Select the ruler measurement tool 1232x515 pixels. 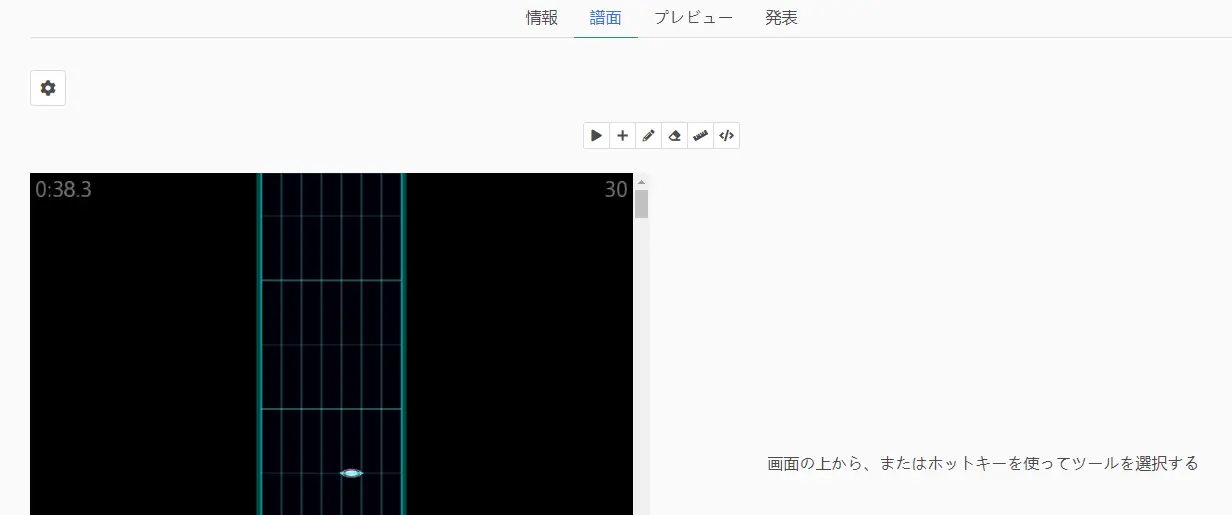(700, 136)
